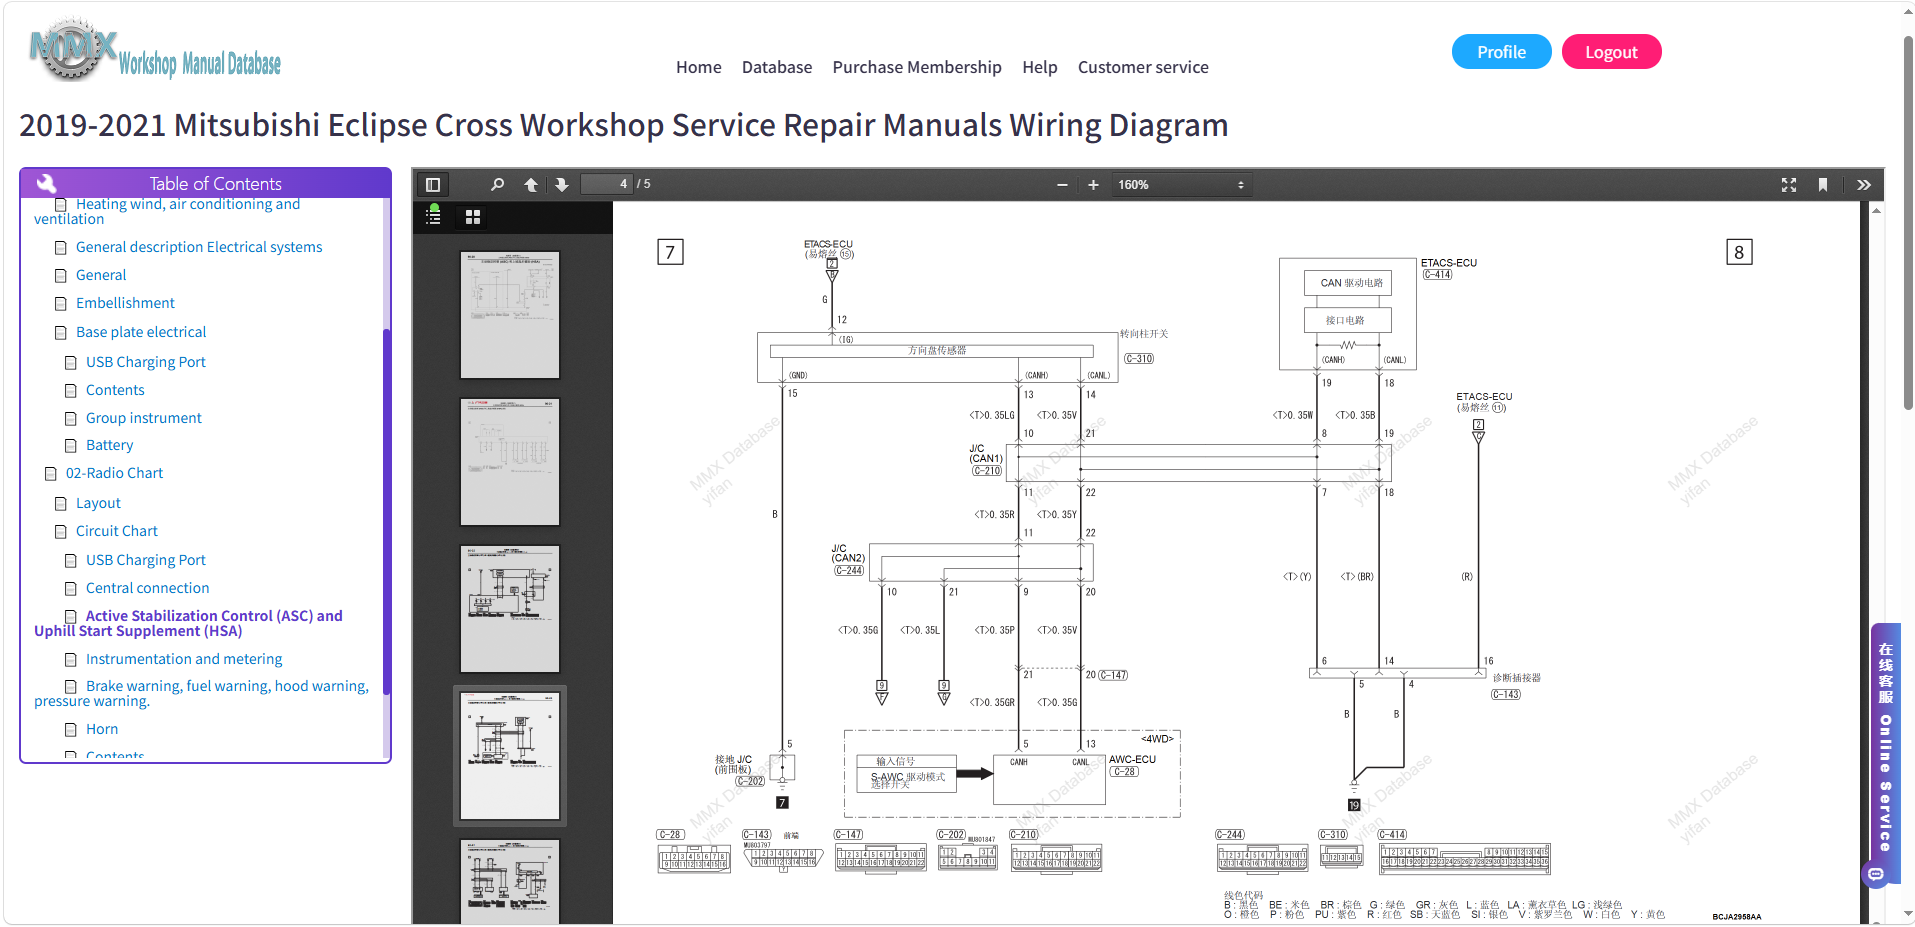The height and width of the screenshot is (927, 1915).
Task: Open the Layout entry
Action: pos(98,503)
